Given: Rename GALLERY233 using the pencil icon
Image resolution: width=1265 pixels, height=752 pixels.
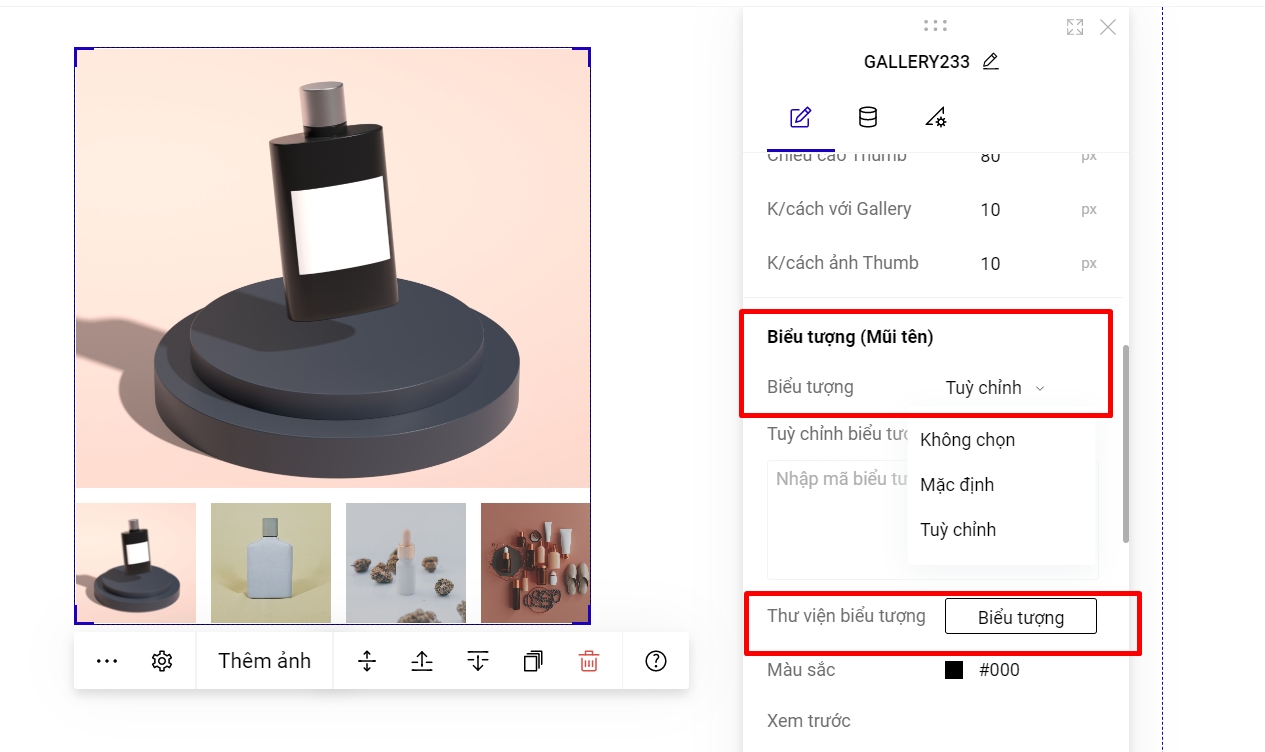Looking at the screenshot, I should click(x=991, y=62).
